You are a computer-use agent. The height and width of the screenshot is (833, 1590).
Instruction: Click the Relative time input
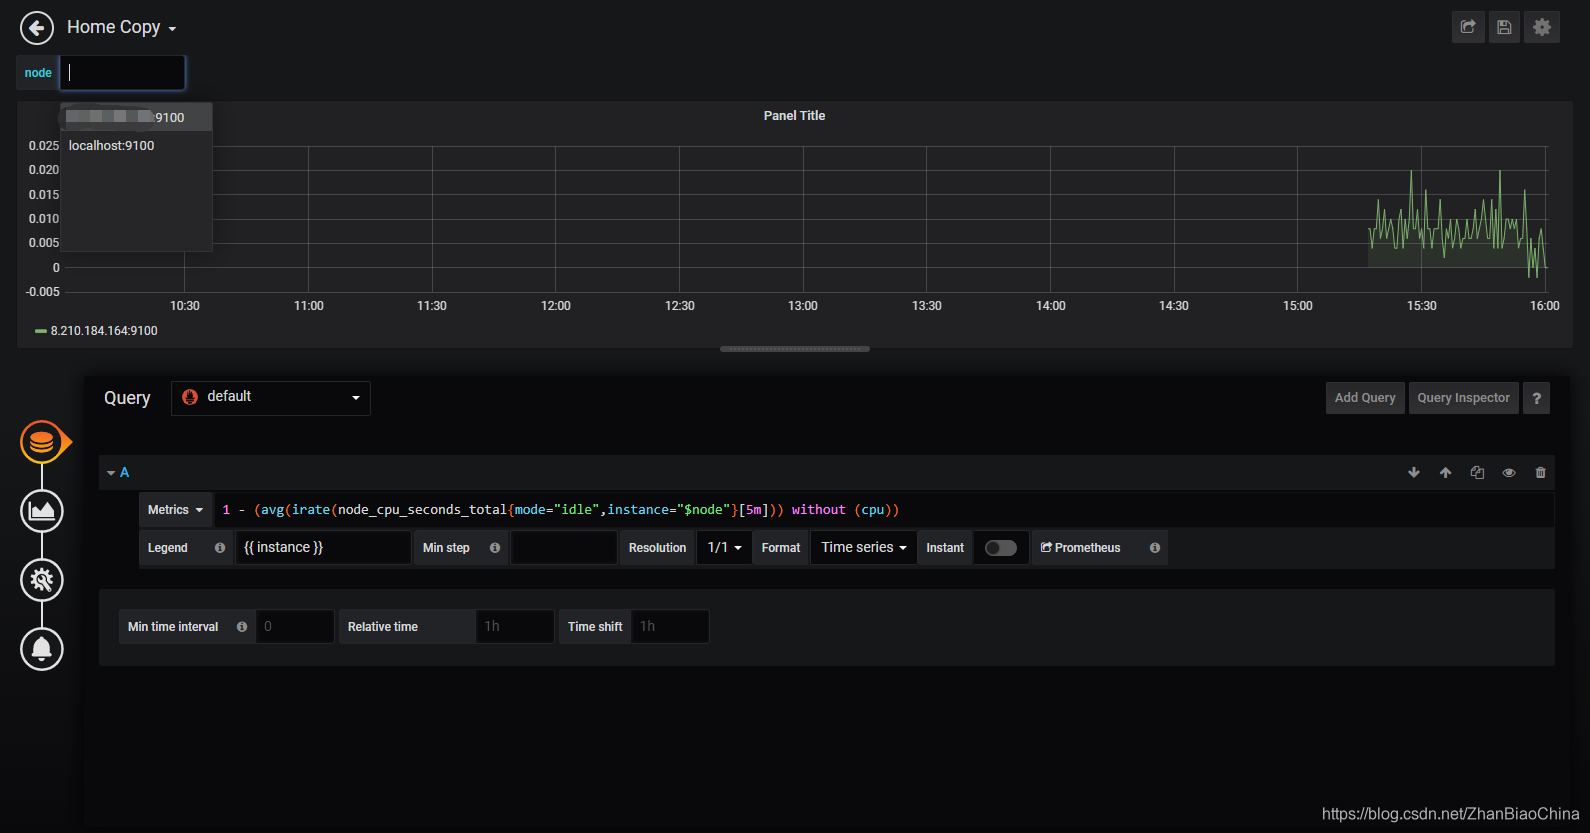(x=515, y=627)
